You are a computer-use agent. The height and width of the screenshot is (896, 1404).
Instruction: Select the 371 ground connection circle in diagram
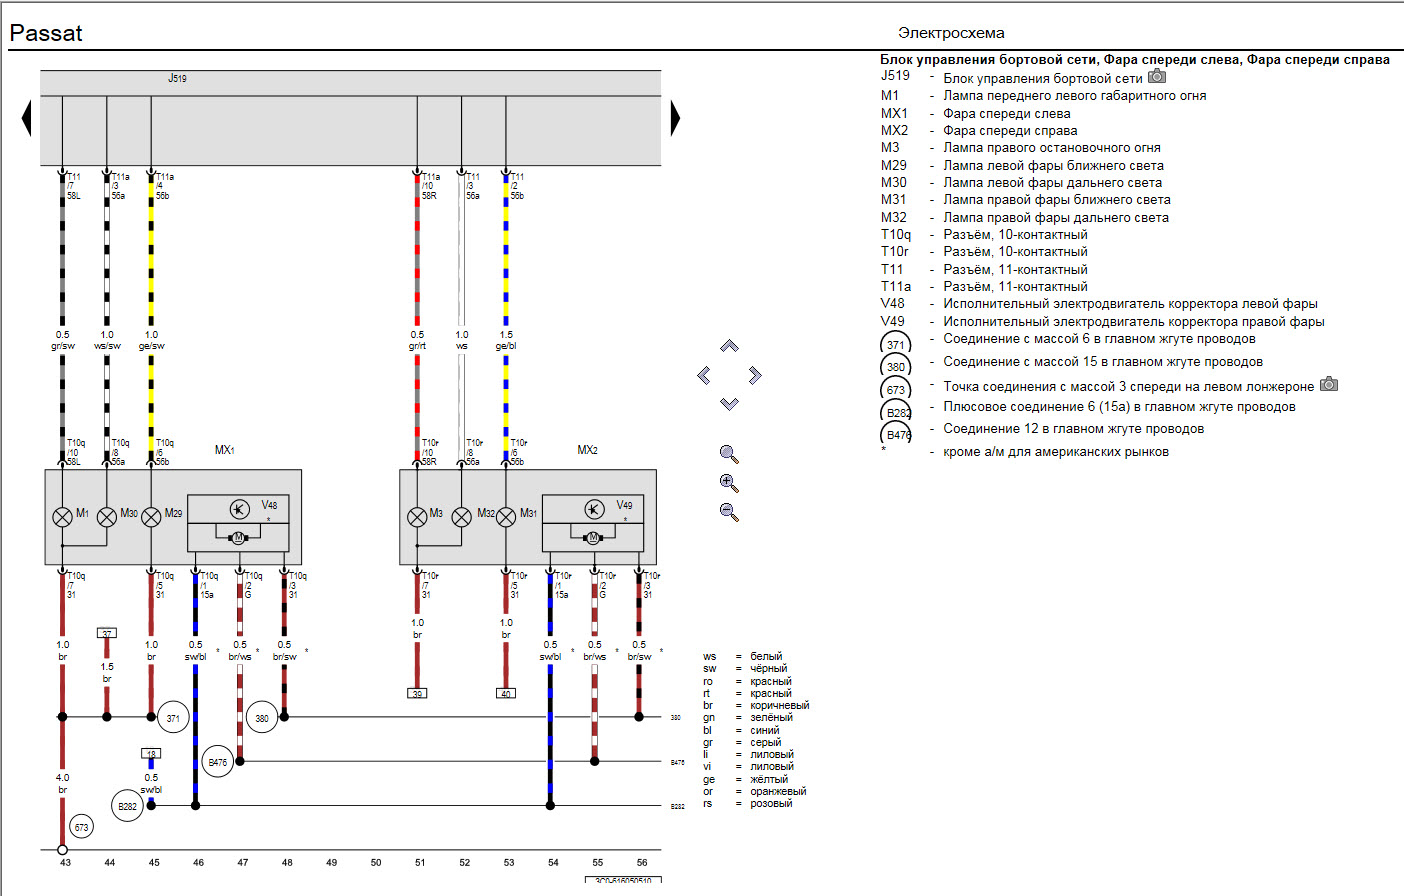(x=173, y=718)
